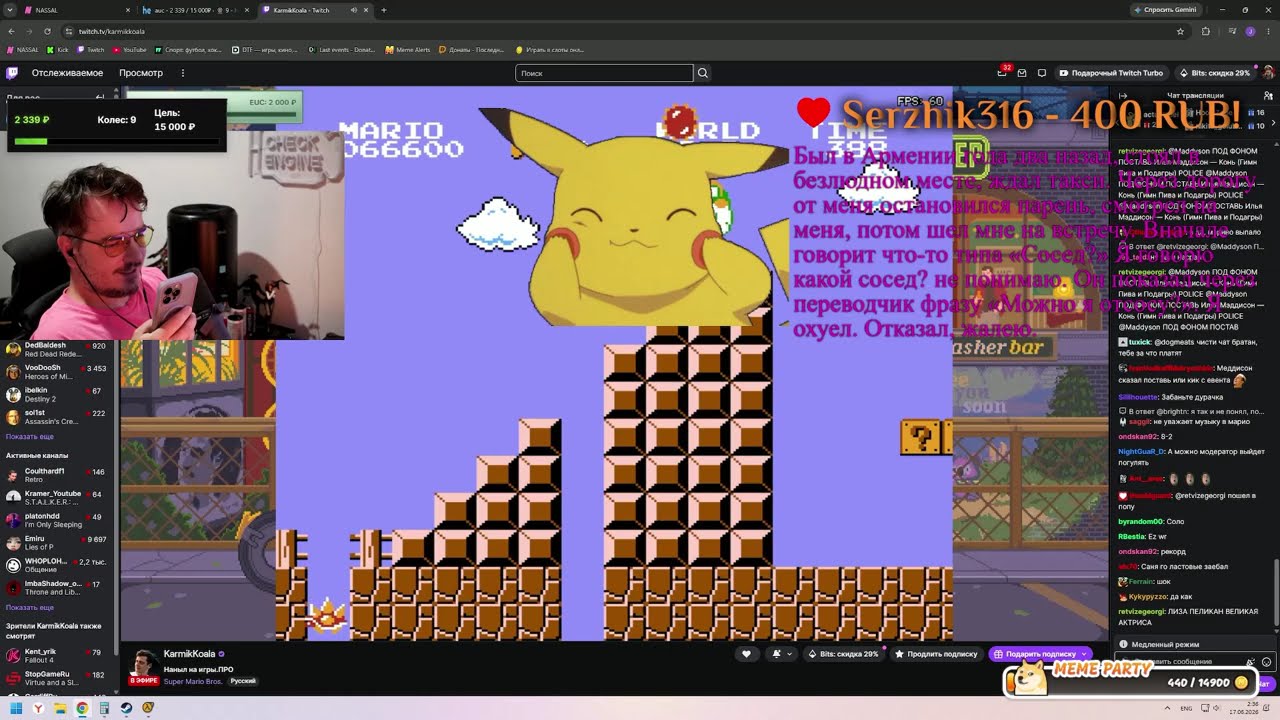Open the StopGameRu channel in sidebar
This screenshot has width=1280, height=720.
[x=57, y=678]
